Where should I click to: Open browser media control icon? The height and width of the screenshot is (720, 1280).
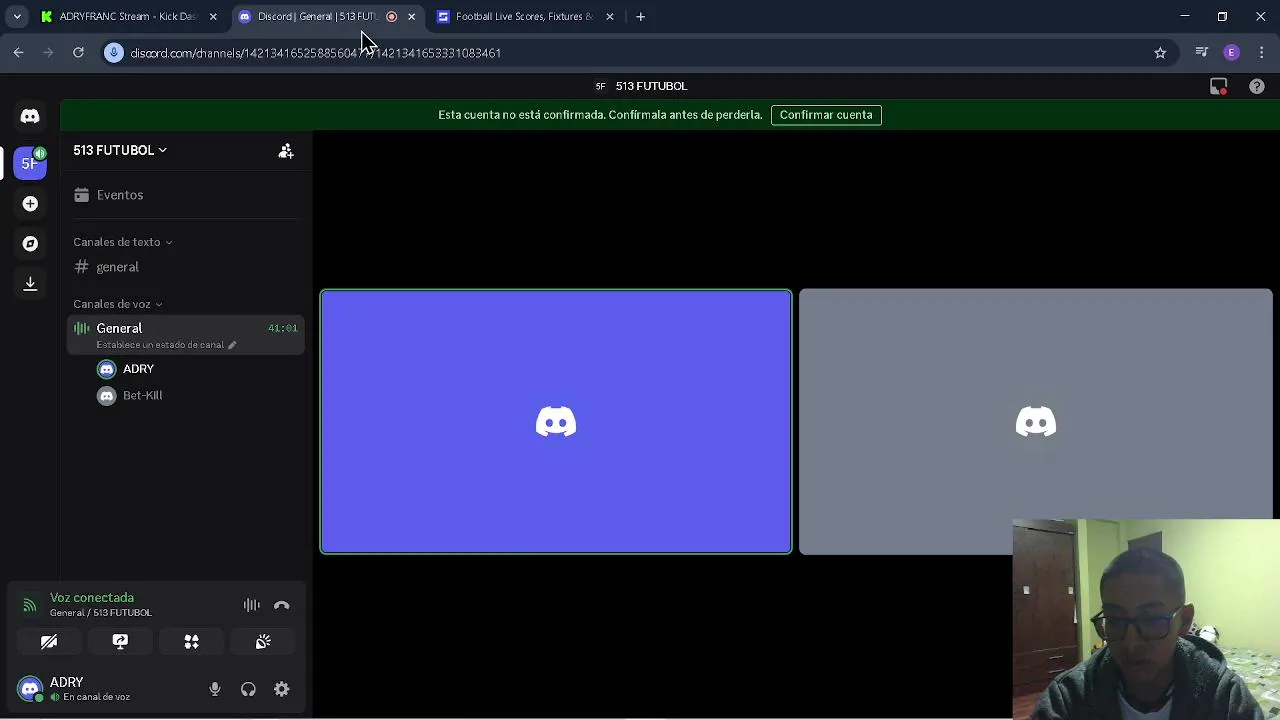click(1202, 53)
